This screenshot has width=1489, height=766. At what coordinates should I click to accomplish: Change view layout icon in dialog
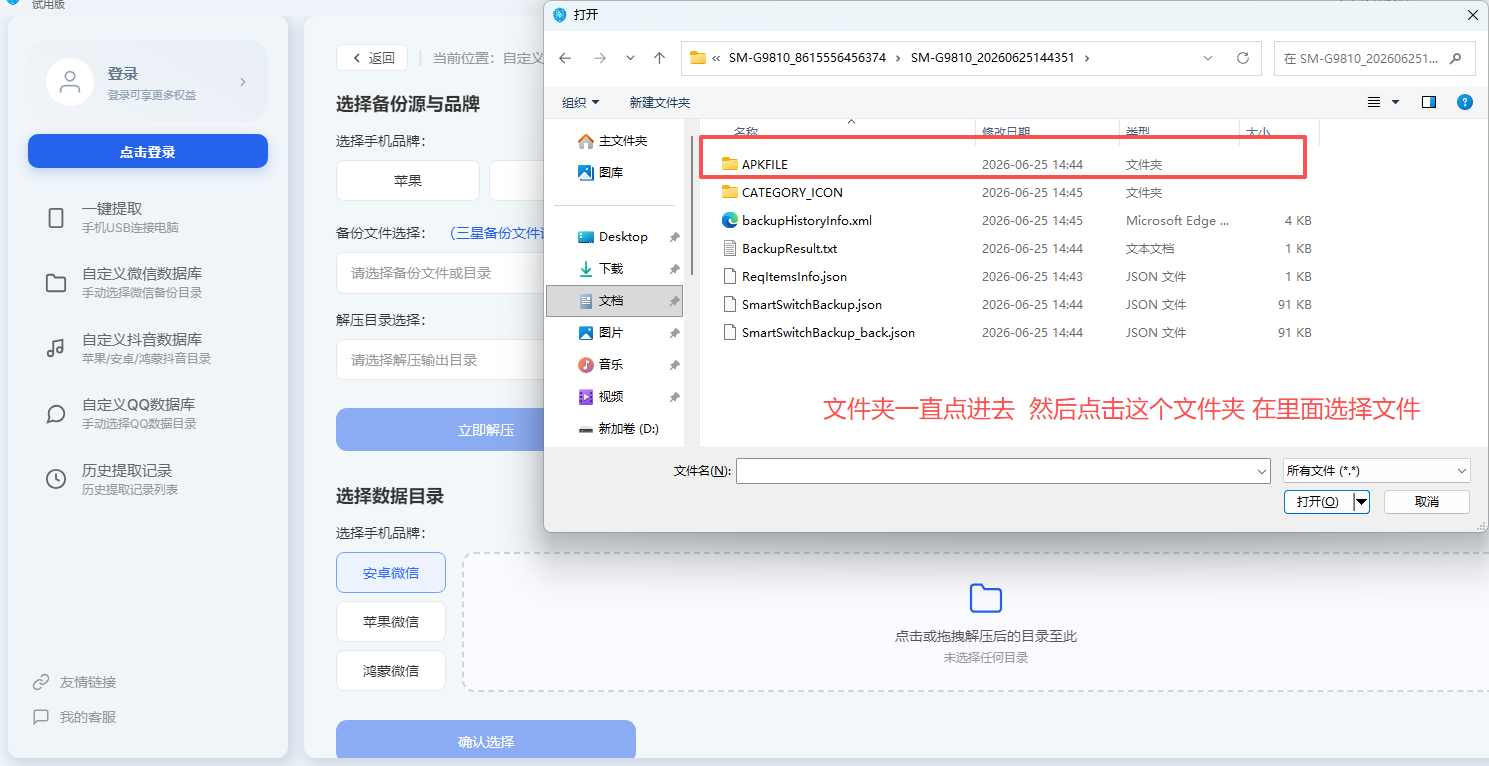[x=1374, y=102]
